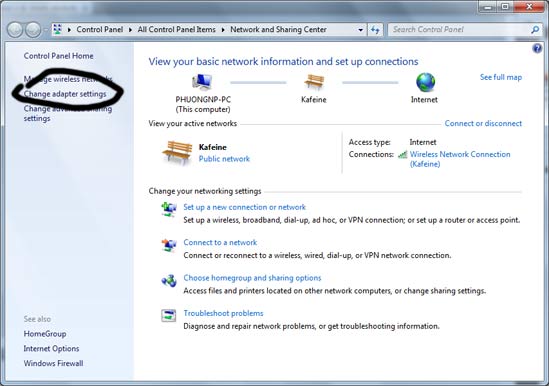Click Troubleshoot problems link

coord(223,313)
